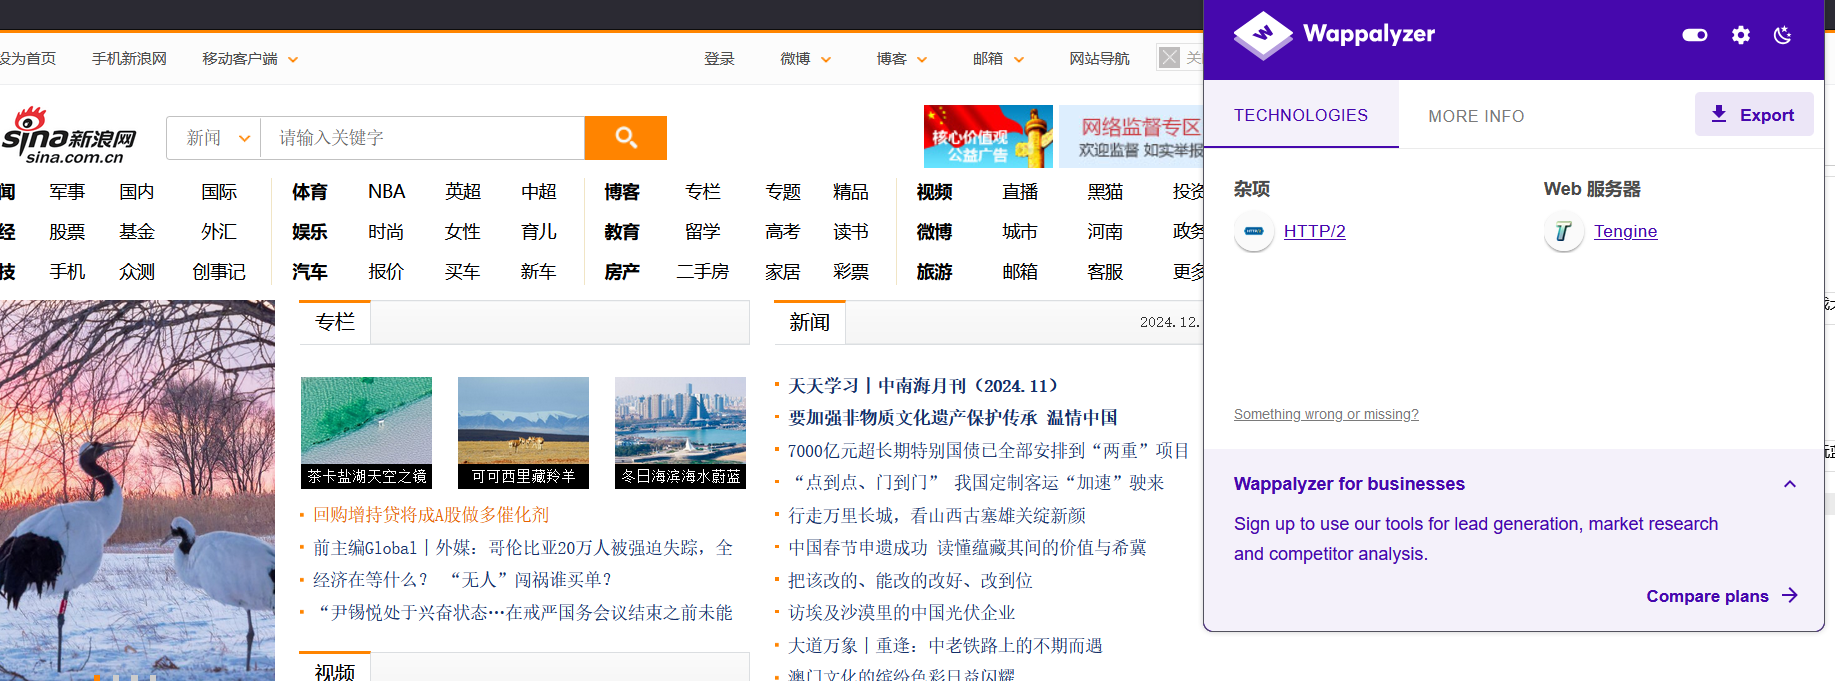1835x681 pixels.
Task: Click 'Something wrong or missing?' link
Action: coord(1326,414)
